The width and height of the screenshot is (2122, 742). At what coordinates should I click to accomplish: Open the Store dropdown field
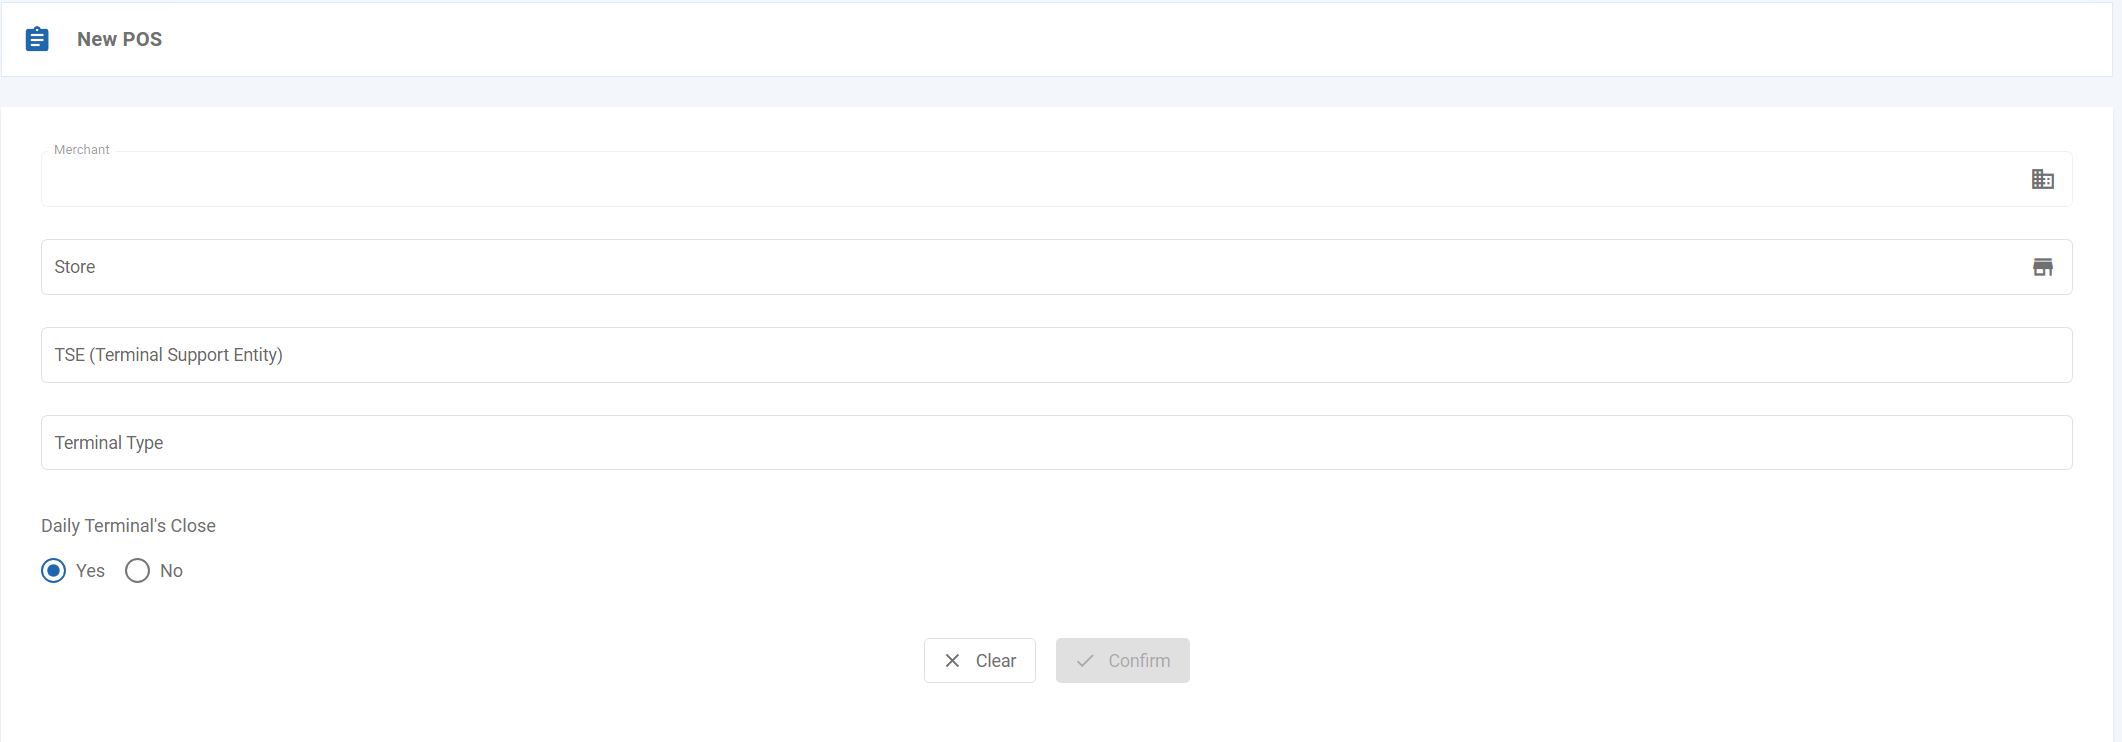(1000, 267)
